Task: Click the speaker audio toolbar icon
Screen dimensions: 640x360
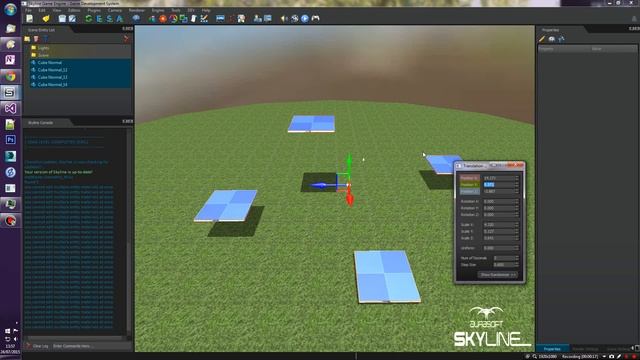Action: click(284, 18)
